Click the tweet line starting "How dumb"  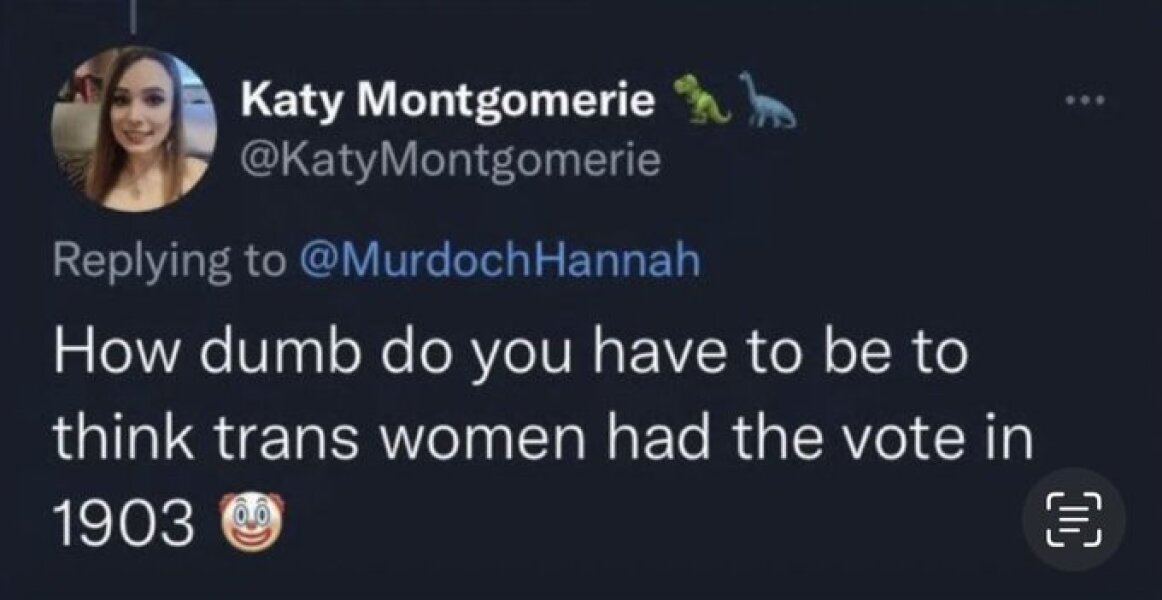click(511, 355)
